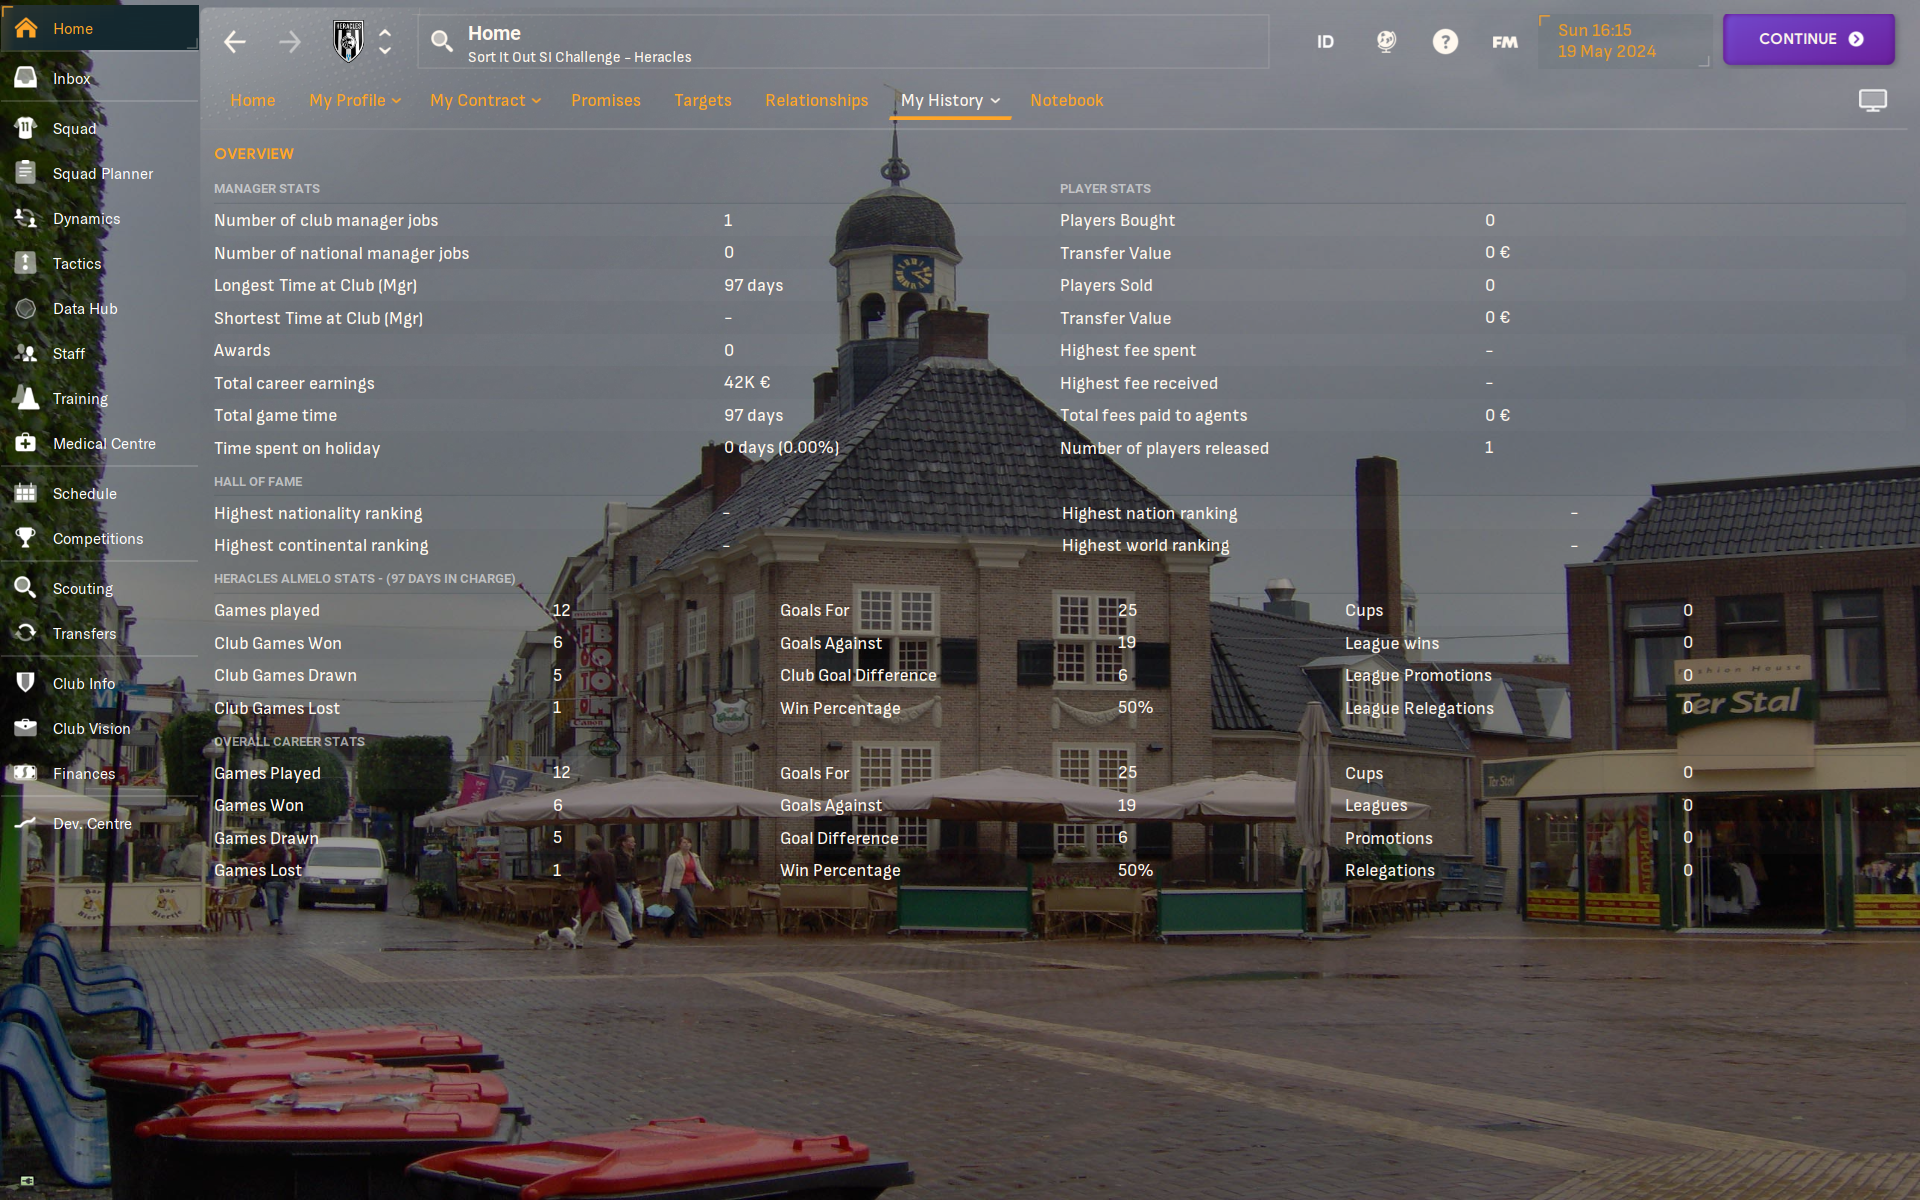Viewport: 1920px width, 1200px height.
Task: Expand the My Profile dropdown
Action: coord(355,100)
